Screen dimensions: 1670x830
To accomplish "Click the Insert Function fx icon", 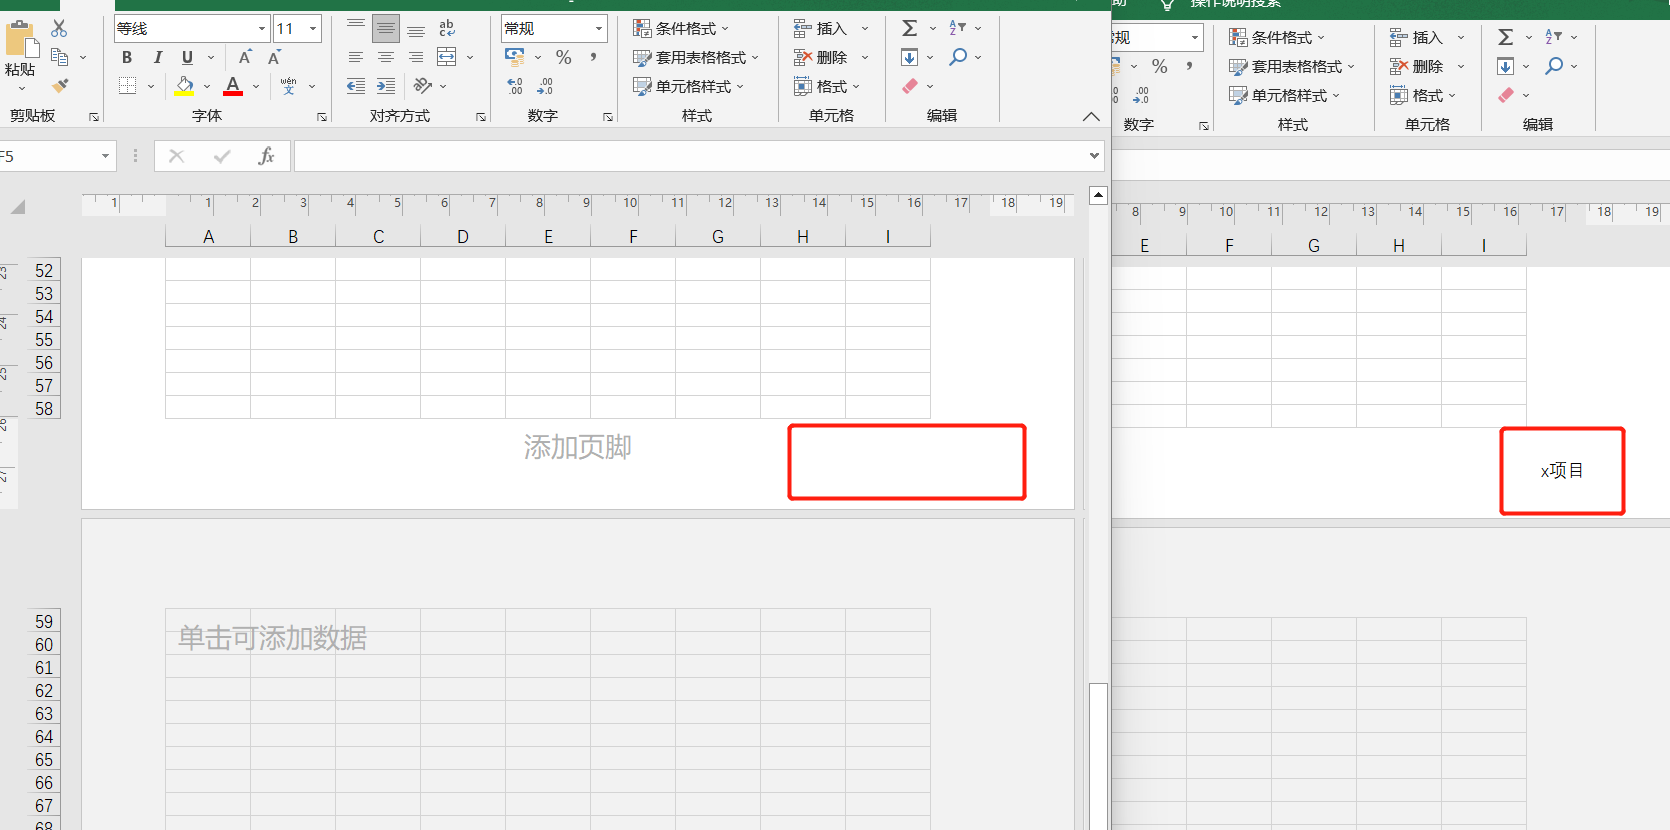I will 266,156.
